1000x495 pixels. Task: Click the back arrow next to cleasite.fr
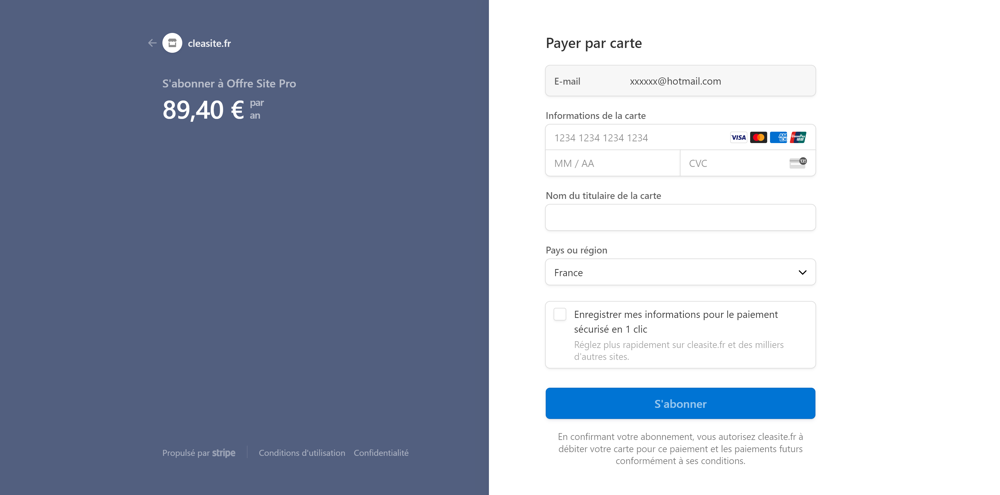(152, 43)
